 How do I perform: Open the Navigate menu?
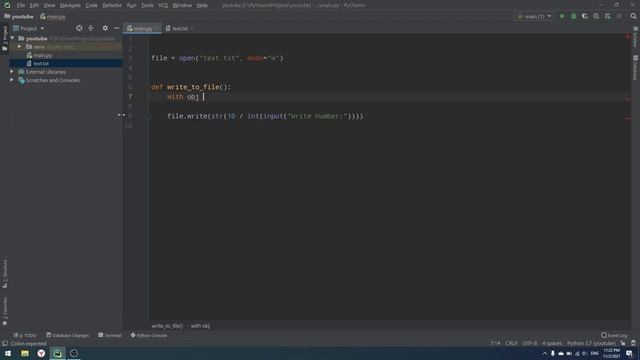tap(70, 5)
